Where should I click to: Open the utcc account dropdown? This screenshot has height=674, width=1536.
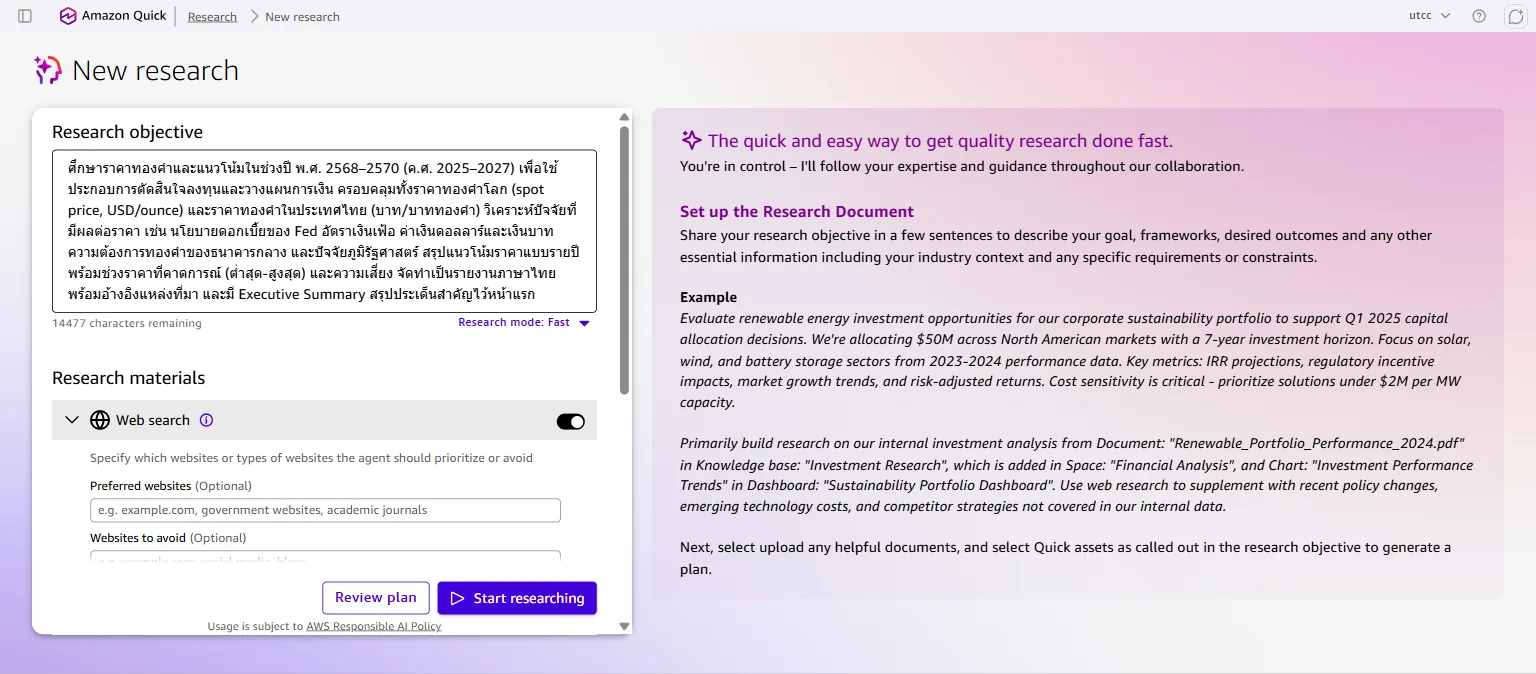click(1429, 16)
